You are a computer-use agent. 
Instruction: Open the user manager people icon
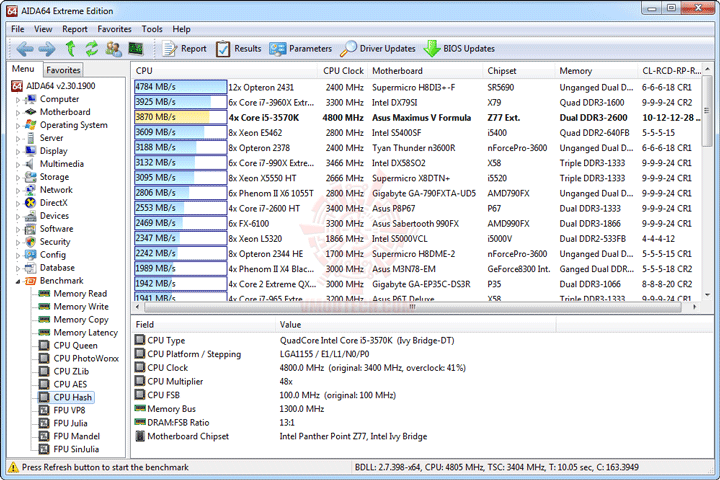(113, 48)
